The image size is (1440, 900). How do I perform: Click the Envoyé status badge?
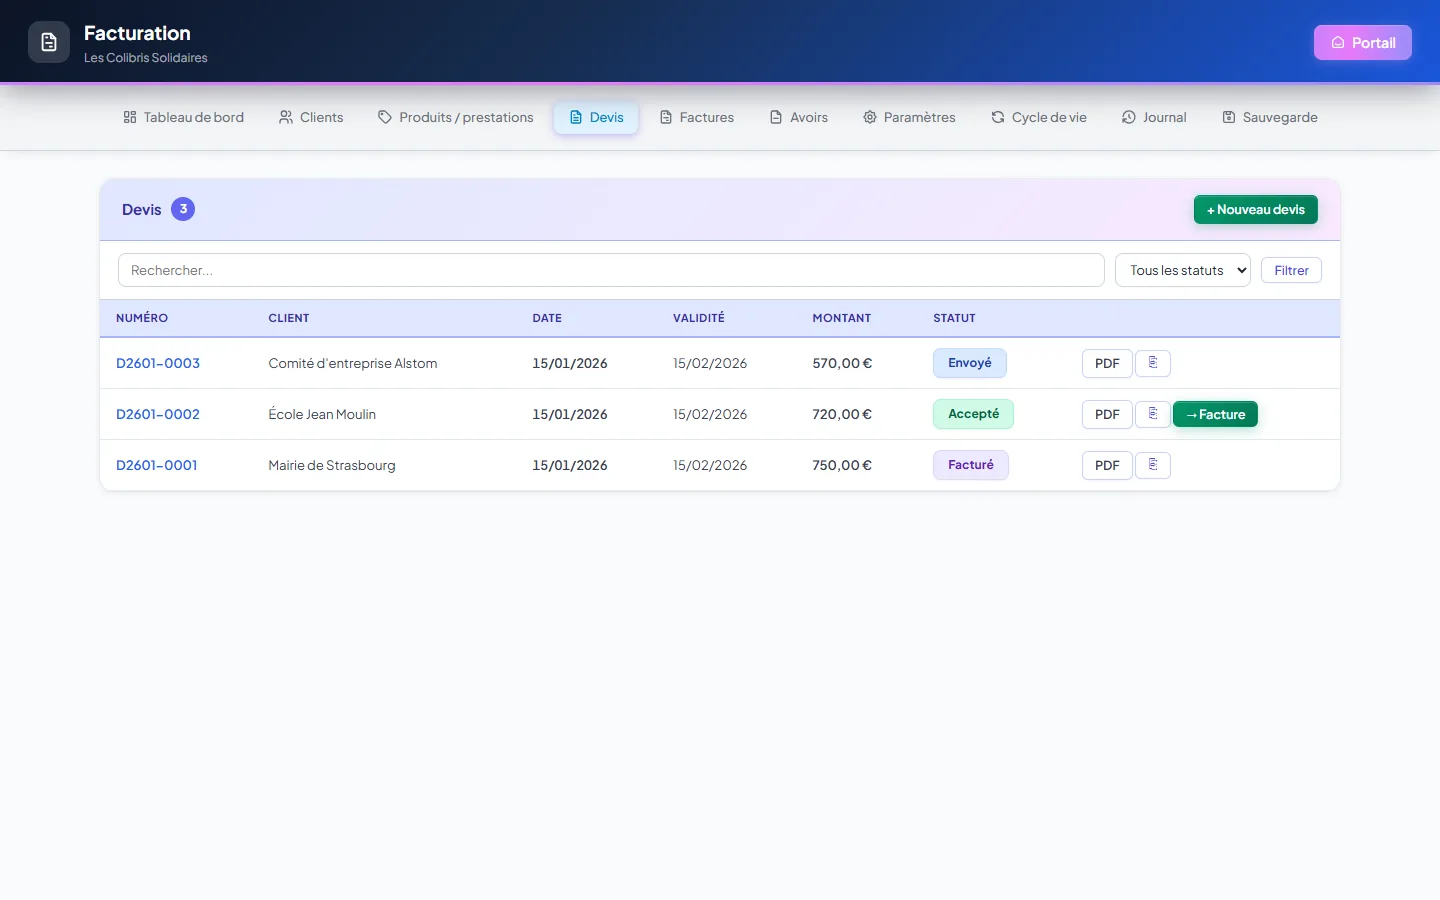(970, 363)
